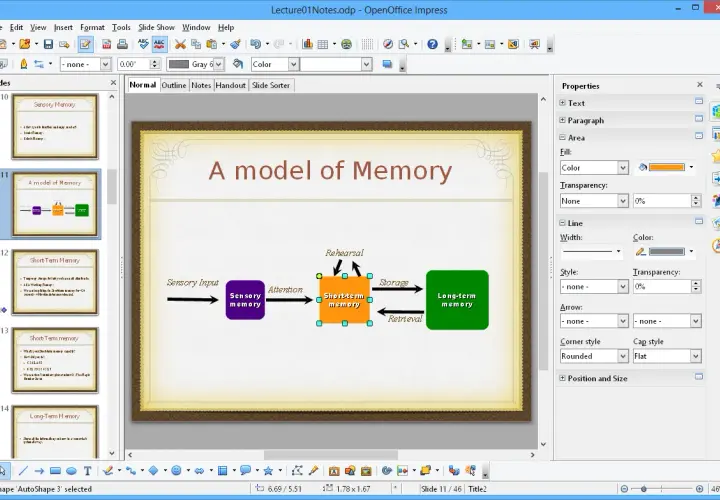
Task: Select the Callouts speech bubble tool
Action: pos(246,470)
